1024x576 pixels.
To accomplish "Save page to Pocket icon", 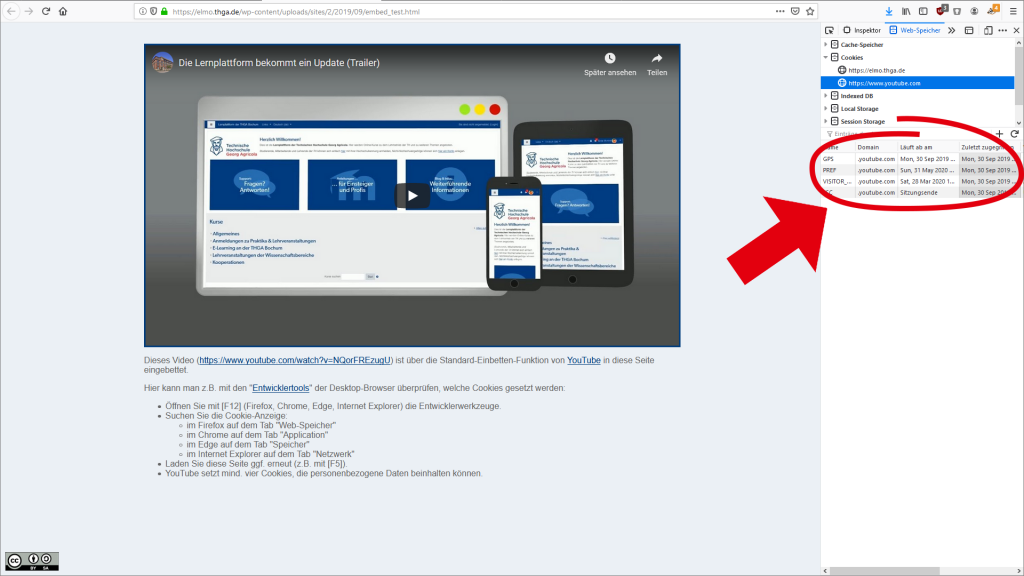I will [x=795, y=11].
